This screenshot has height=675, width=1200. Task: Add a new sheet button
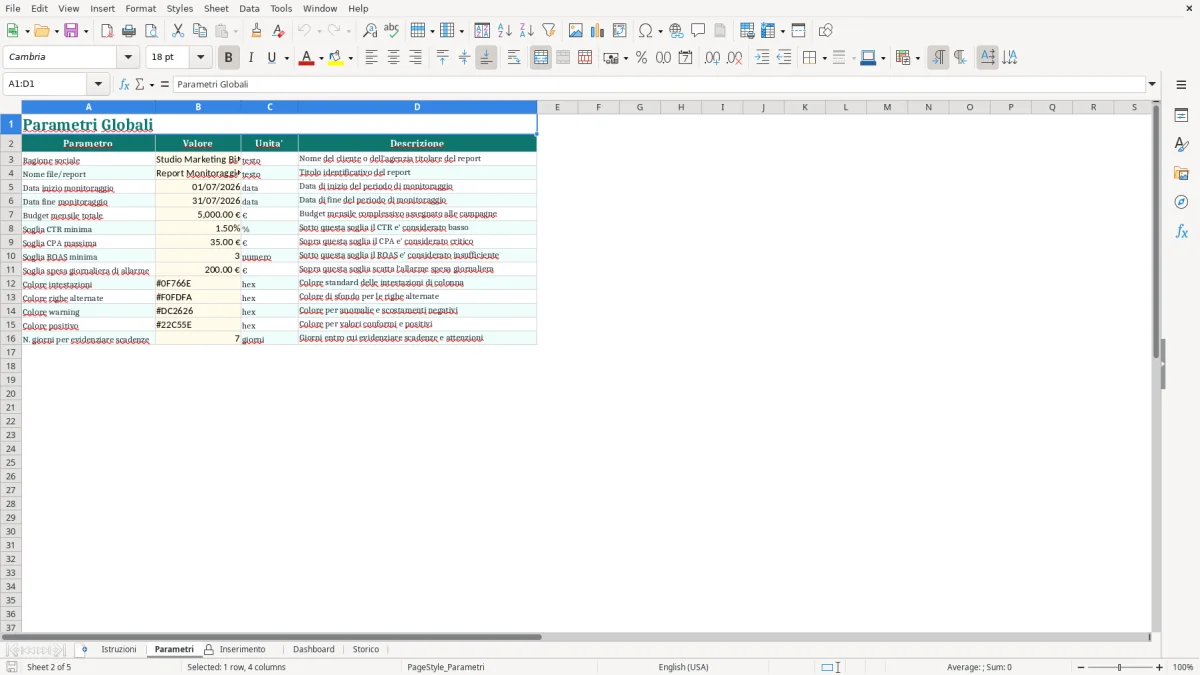(84, 650)
